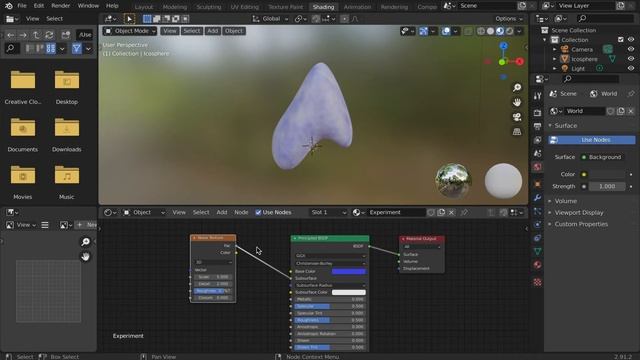Switch to the Animation workspace tab
The height and width of the screenshot is (360, 640).
click(357, 7)
